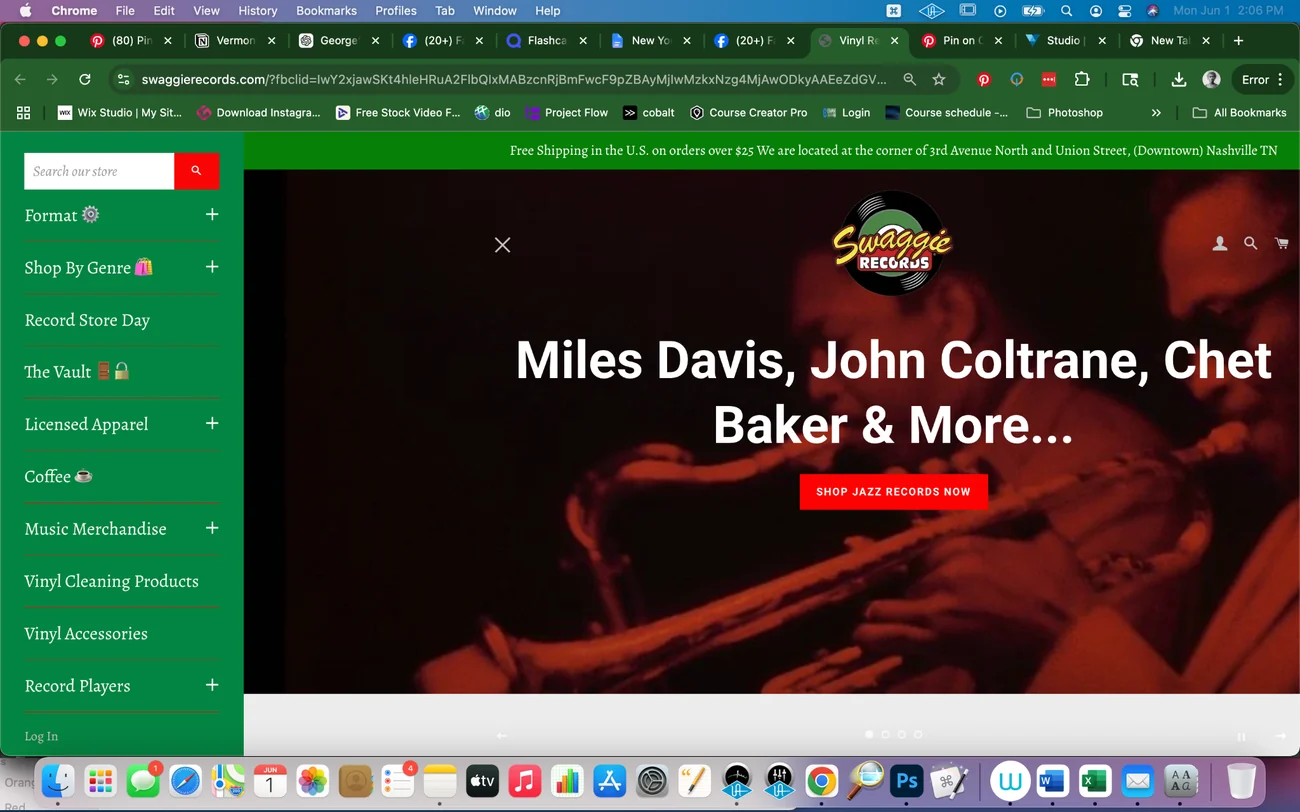Open the Trash in the Dock
Image resolution: width=1300 pixels, height=812 pixels.
point(1241,781)
